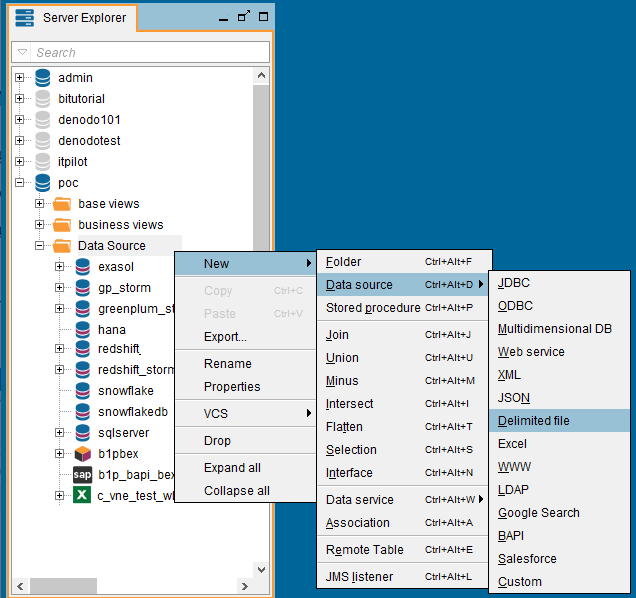Select Delimited file data source
This screenshot has width=636, height=598.
(559, 421)
